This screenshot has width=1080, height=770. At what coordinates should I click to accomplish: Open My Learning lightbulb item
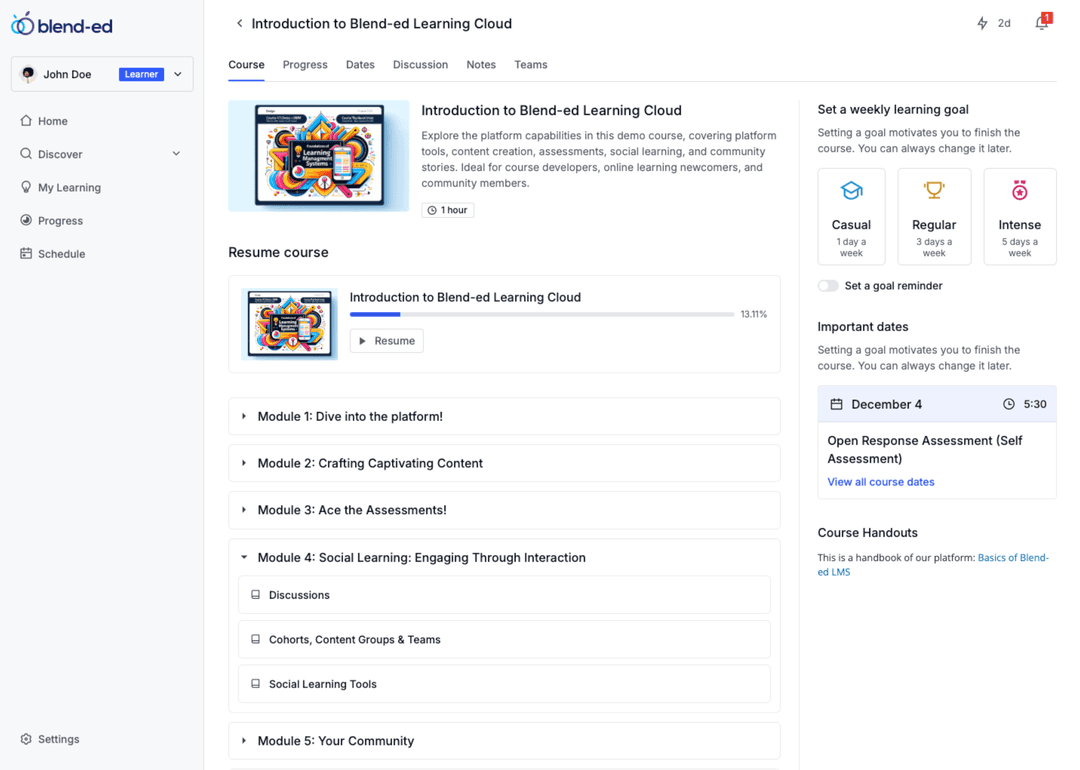point(70,187)
